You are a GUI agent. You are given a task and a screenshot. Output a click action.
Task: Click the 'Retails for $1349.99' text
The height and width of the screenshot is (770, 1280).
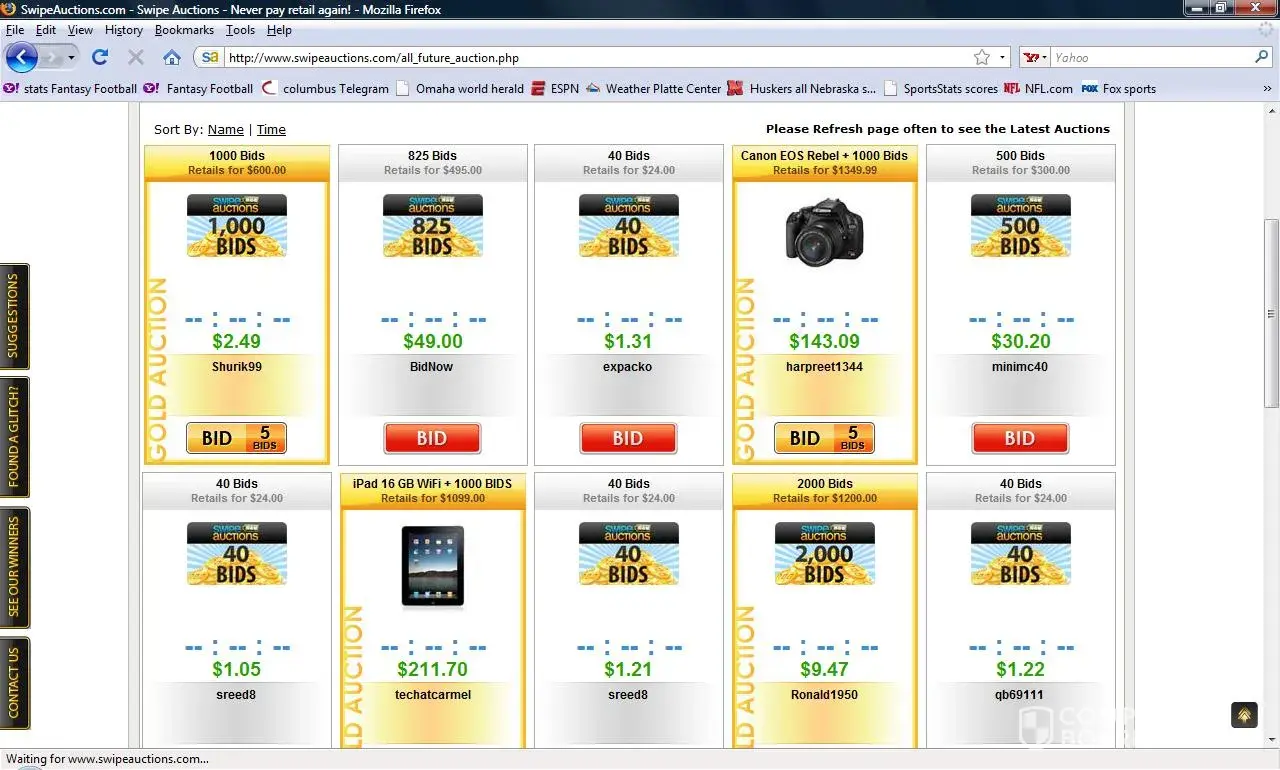click(x=825, y=171)
